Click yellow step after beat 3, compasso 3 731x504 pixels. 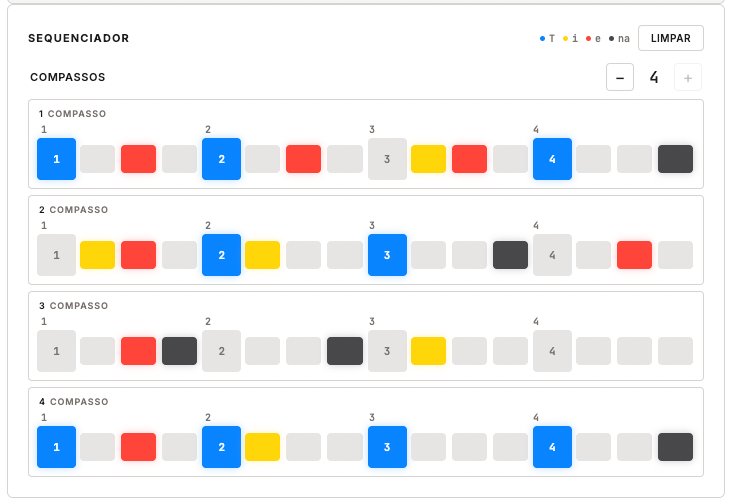click(428, 351)
